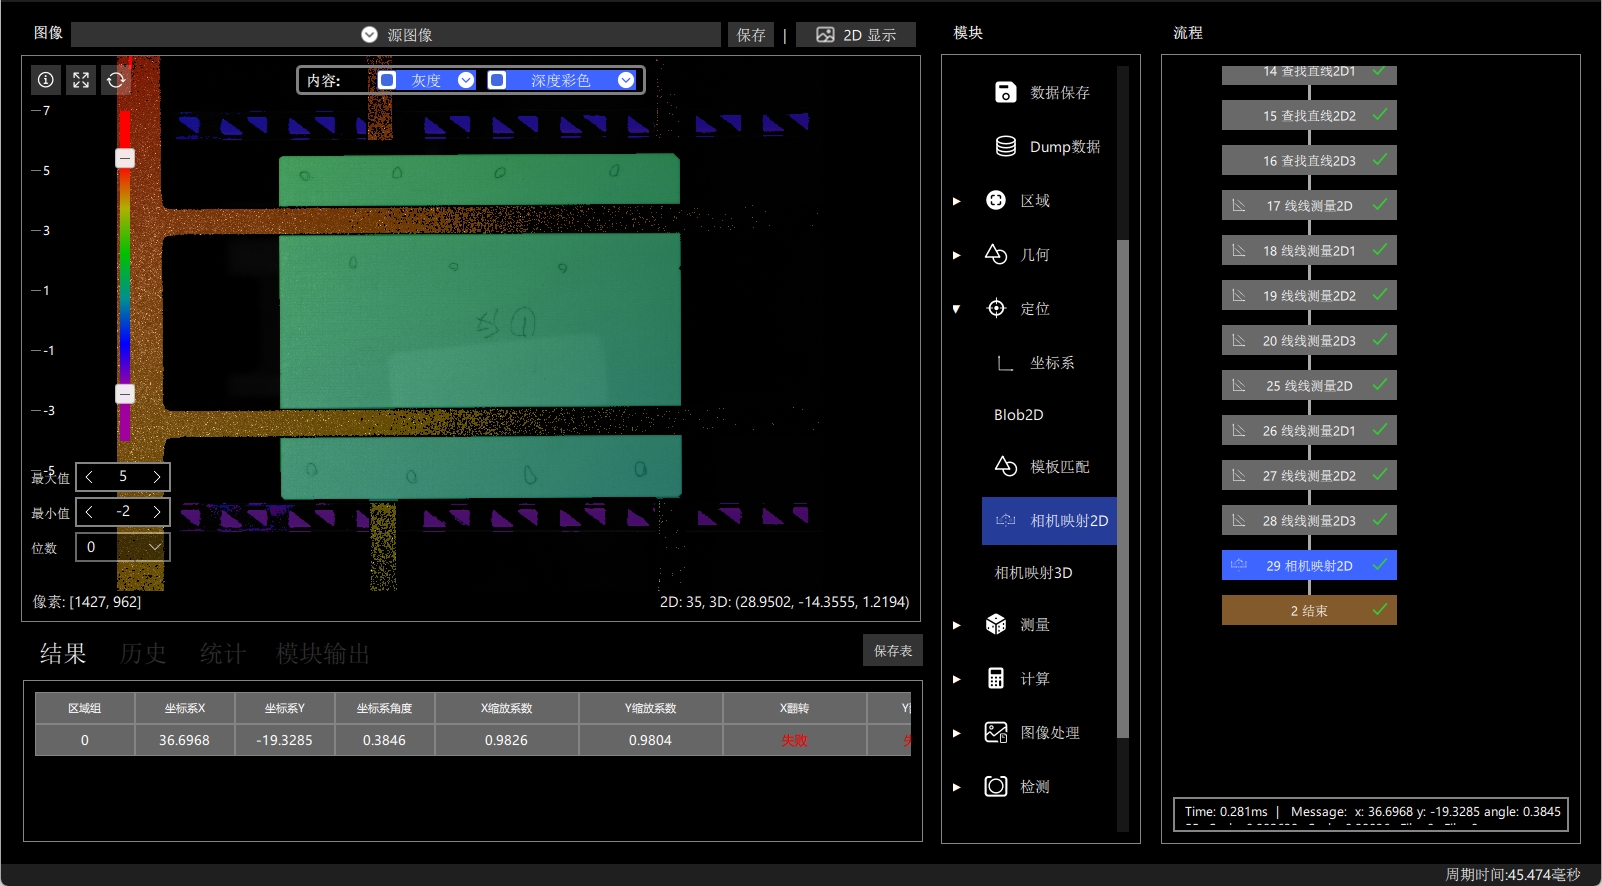The image size is (1602, 886).
Task: Toggle the 2D 显示 view button
Action: 856,35
